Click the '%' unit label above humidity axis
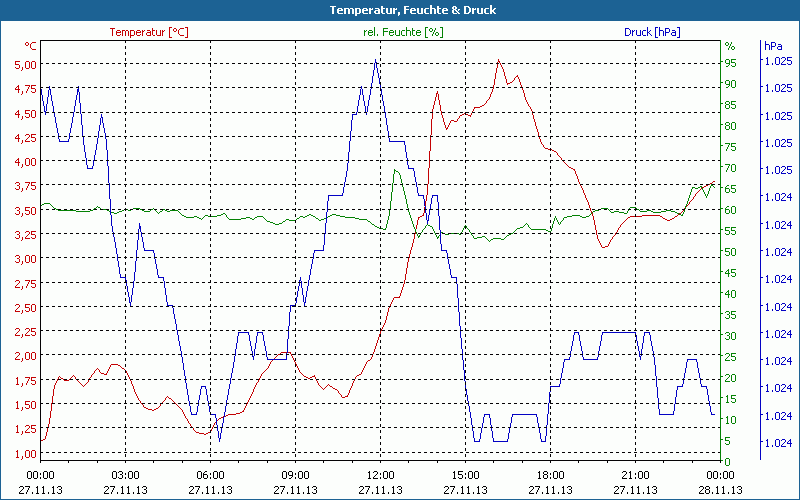Screen dimensions: 800x500 coord(730,46)
